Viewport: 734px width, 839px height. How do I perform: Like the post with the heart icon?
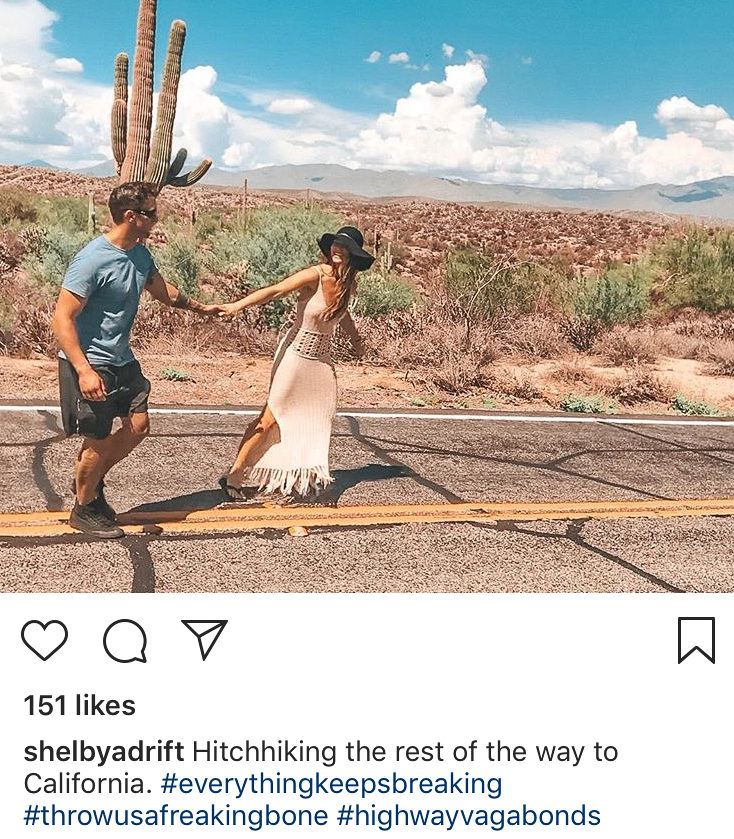coord(44,640)
